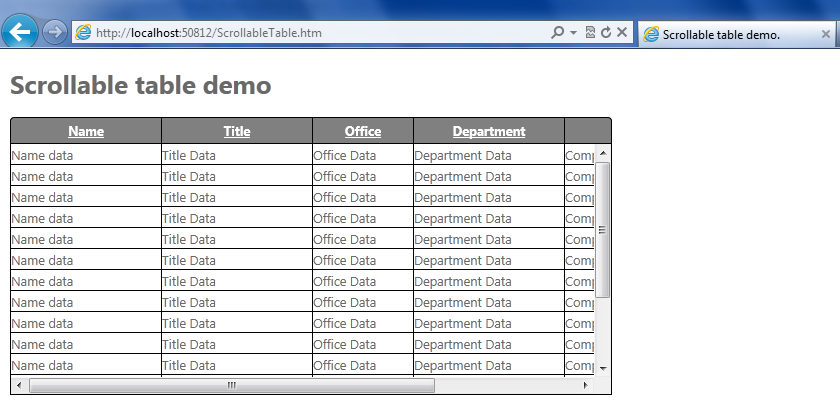The height and width of the screenshot is (410, 840).
Task: Sort the table by Name column
Action: point(86,131)
